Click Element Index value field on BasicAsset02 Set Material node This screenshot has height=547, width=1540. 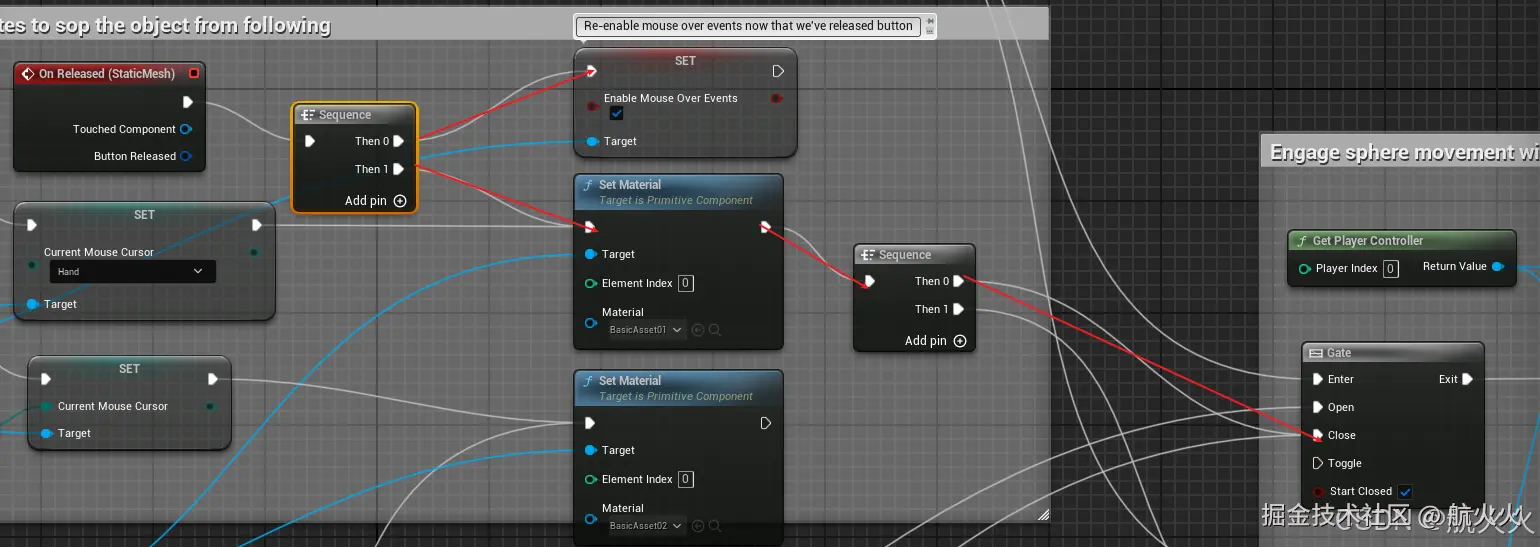point(686,479)
